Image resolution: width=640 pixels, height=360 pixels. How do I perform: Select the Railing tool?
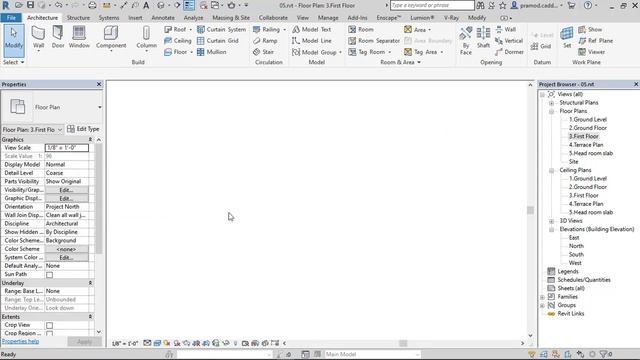269,29
